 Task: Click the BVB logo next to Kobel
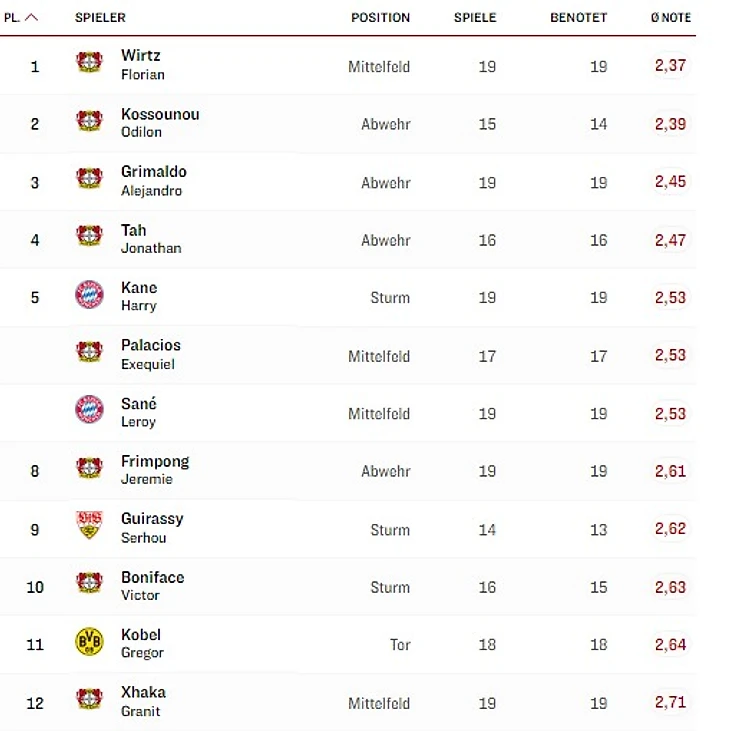(89, 641)
